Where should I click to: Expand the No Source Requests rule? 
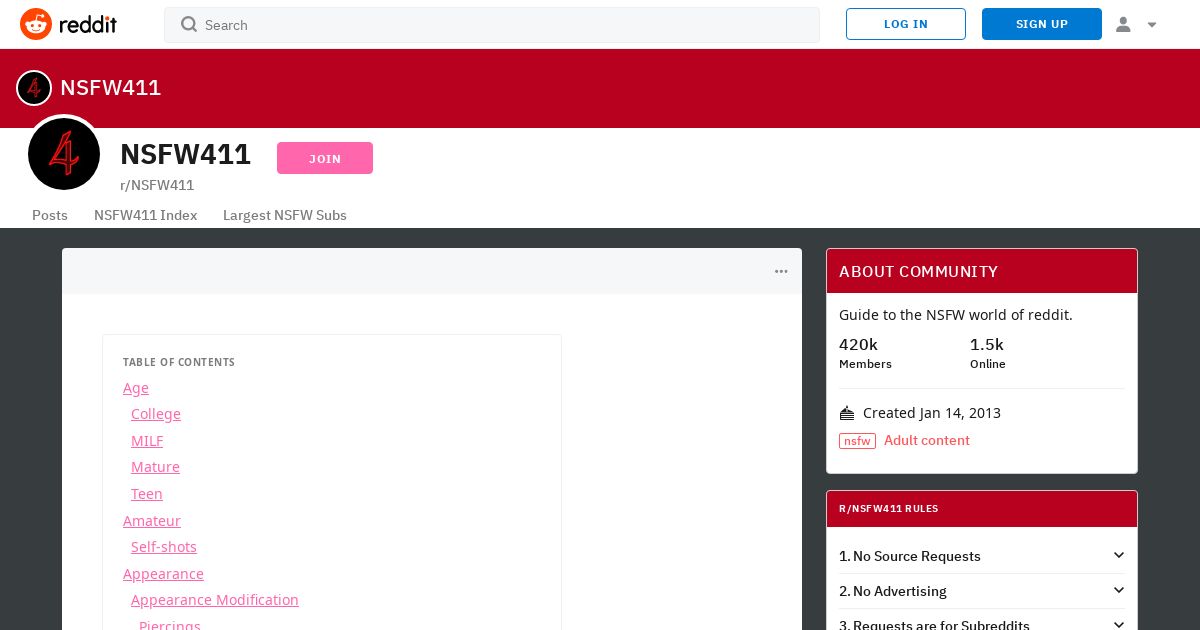click(982, 556)
